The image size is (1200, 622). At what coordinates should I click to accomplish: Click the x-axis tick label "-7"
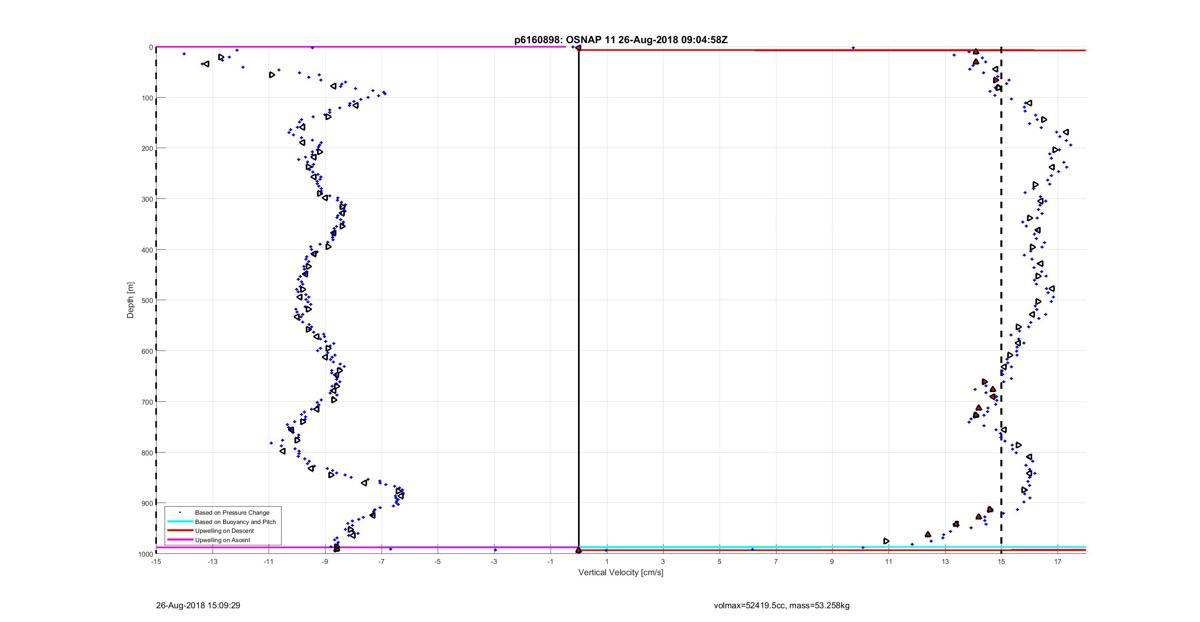(x=381, y=561)
